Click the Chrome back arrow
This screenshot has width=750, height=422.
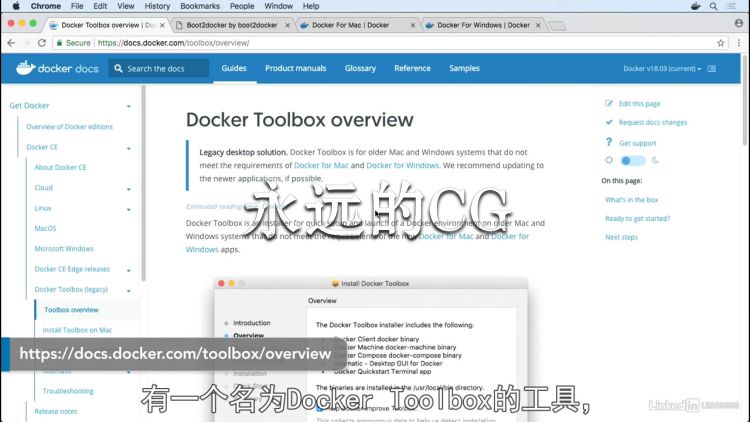pyautogui.click(x=11, y=43)
